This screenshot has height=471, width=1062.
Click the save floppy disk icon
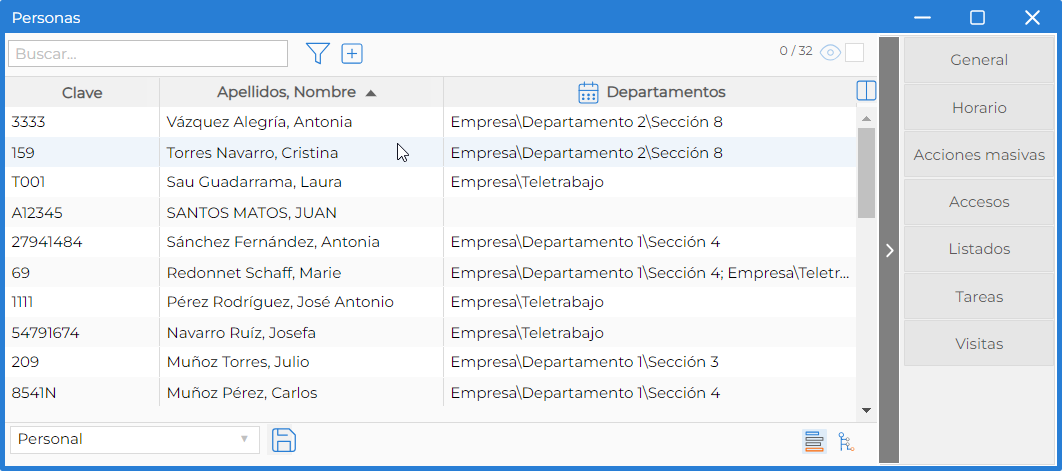(x=284, y=439)
